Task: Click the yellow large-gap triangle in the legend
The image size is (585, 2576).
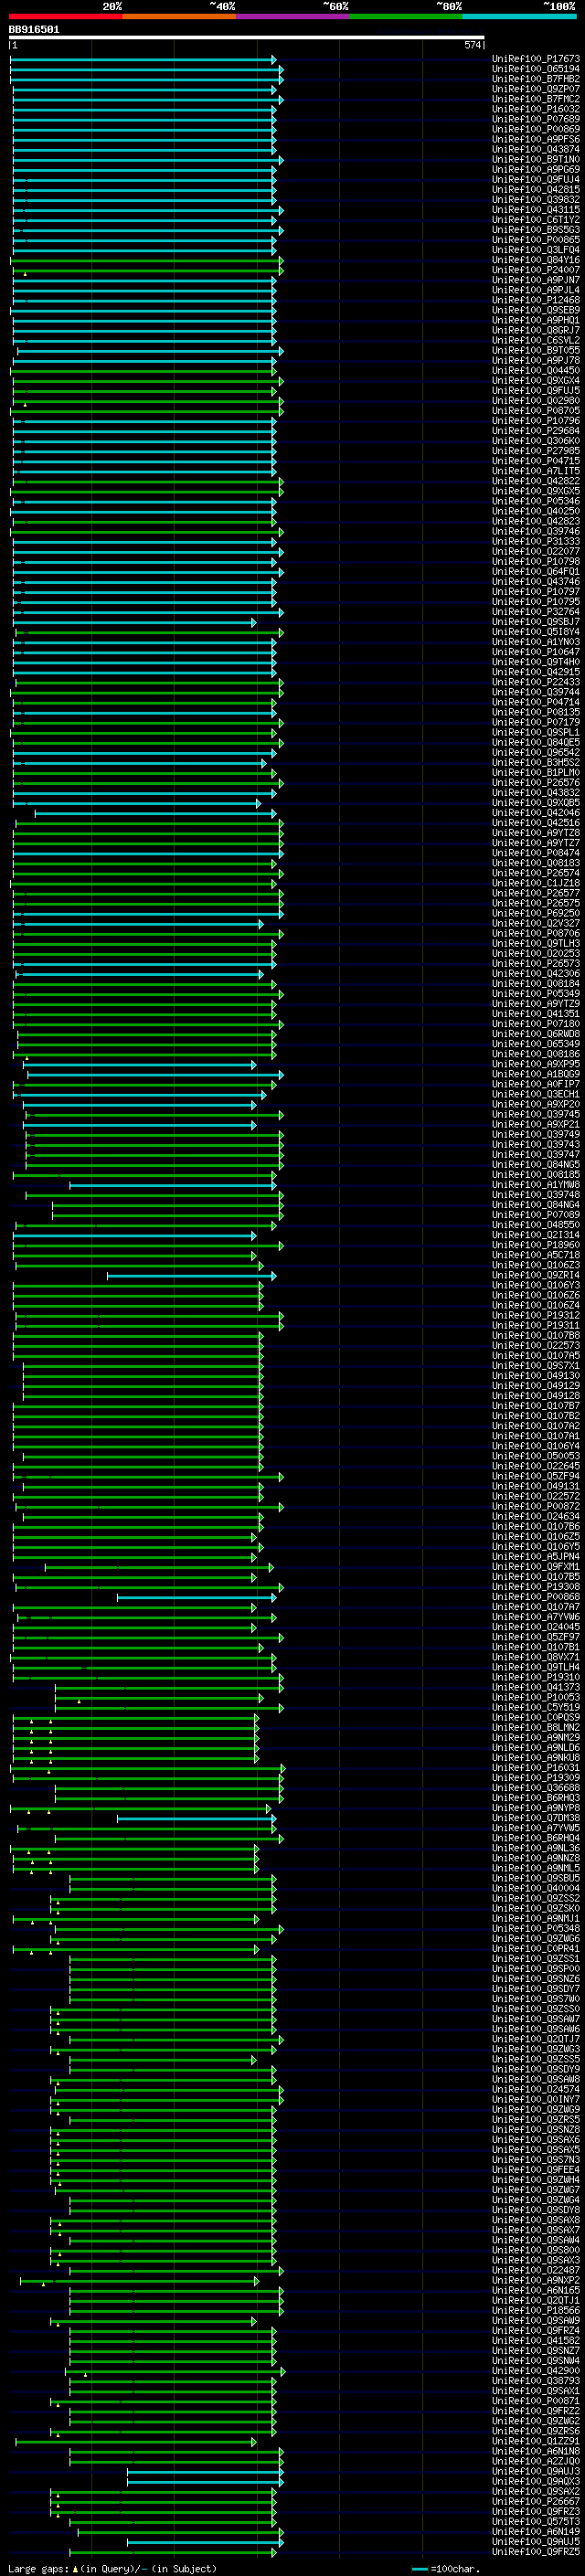Action: click(x=75, y=2568)
